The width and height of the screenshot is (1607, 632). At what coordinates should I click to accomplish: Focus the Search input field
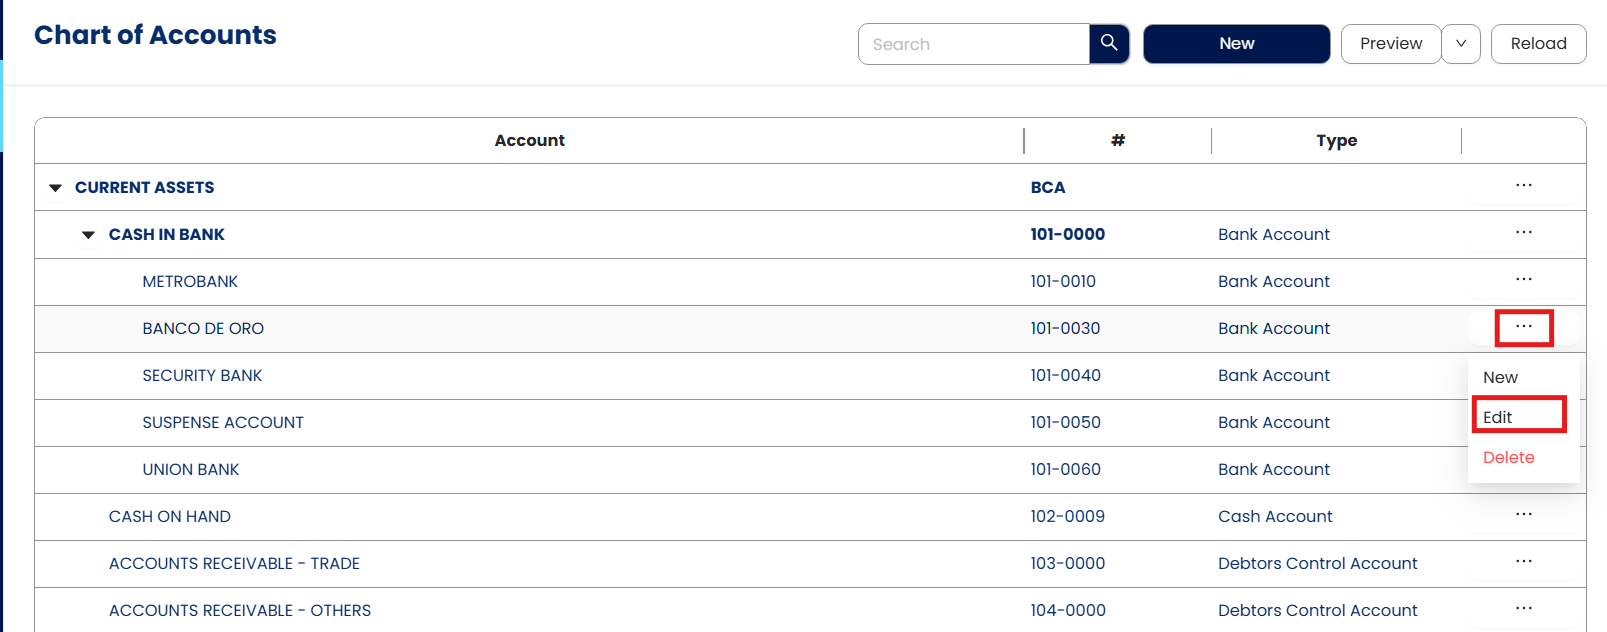tap(973, 44)
